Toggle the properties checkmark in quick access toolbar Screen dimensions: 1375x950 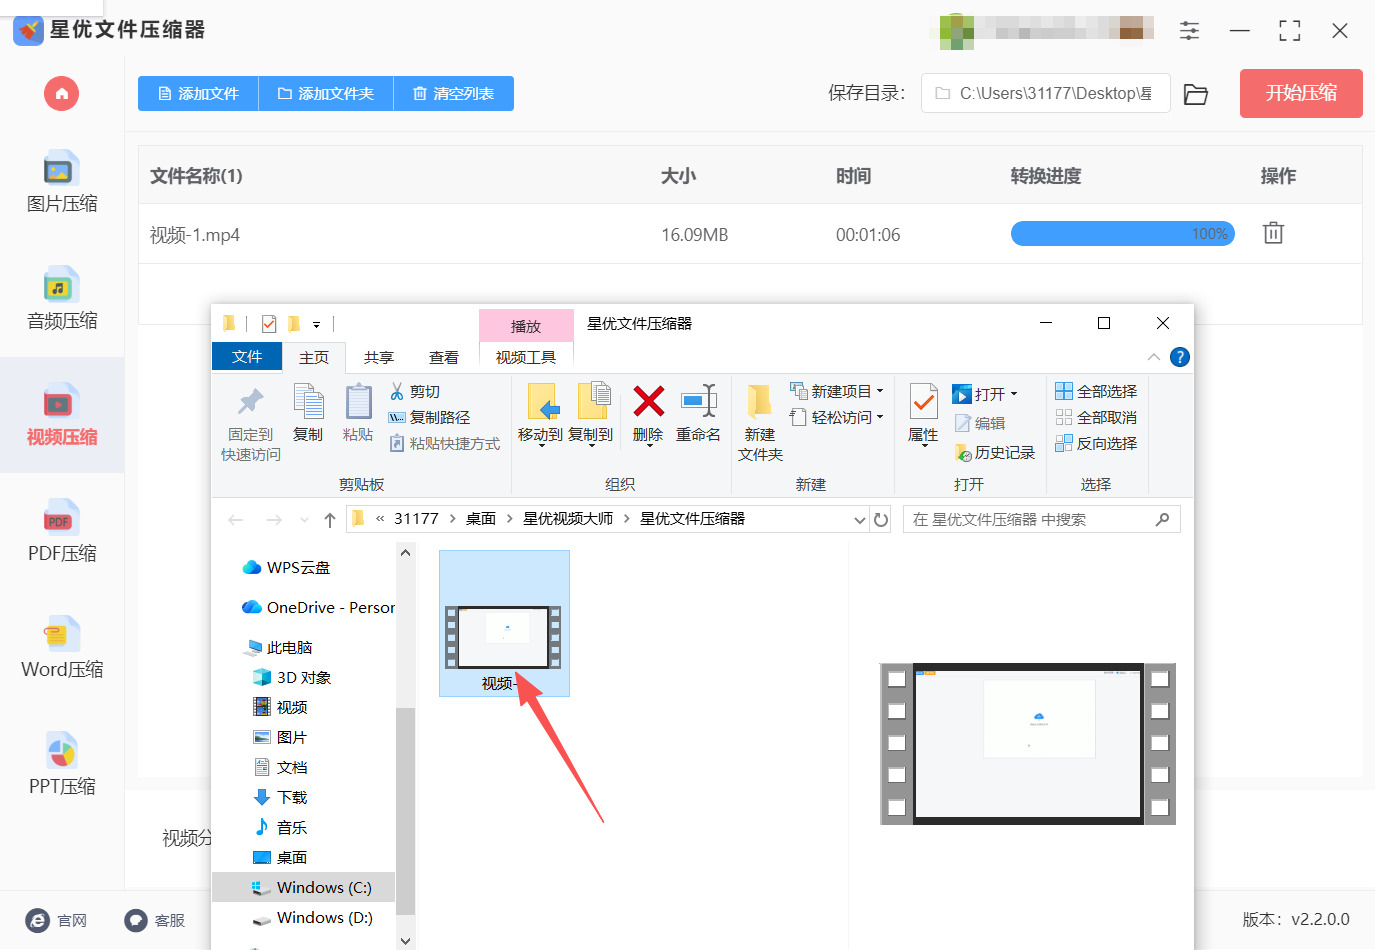(268, 324)
